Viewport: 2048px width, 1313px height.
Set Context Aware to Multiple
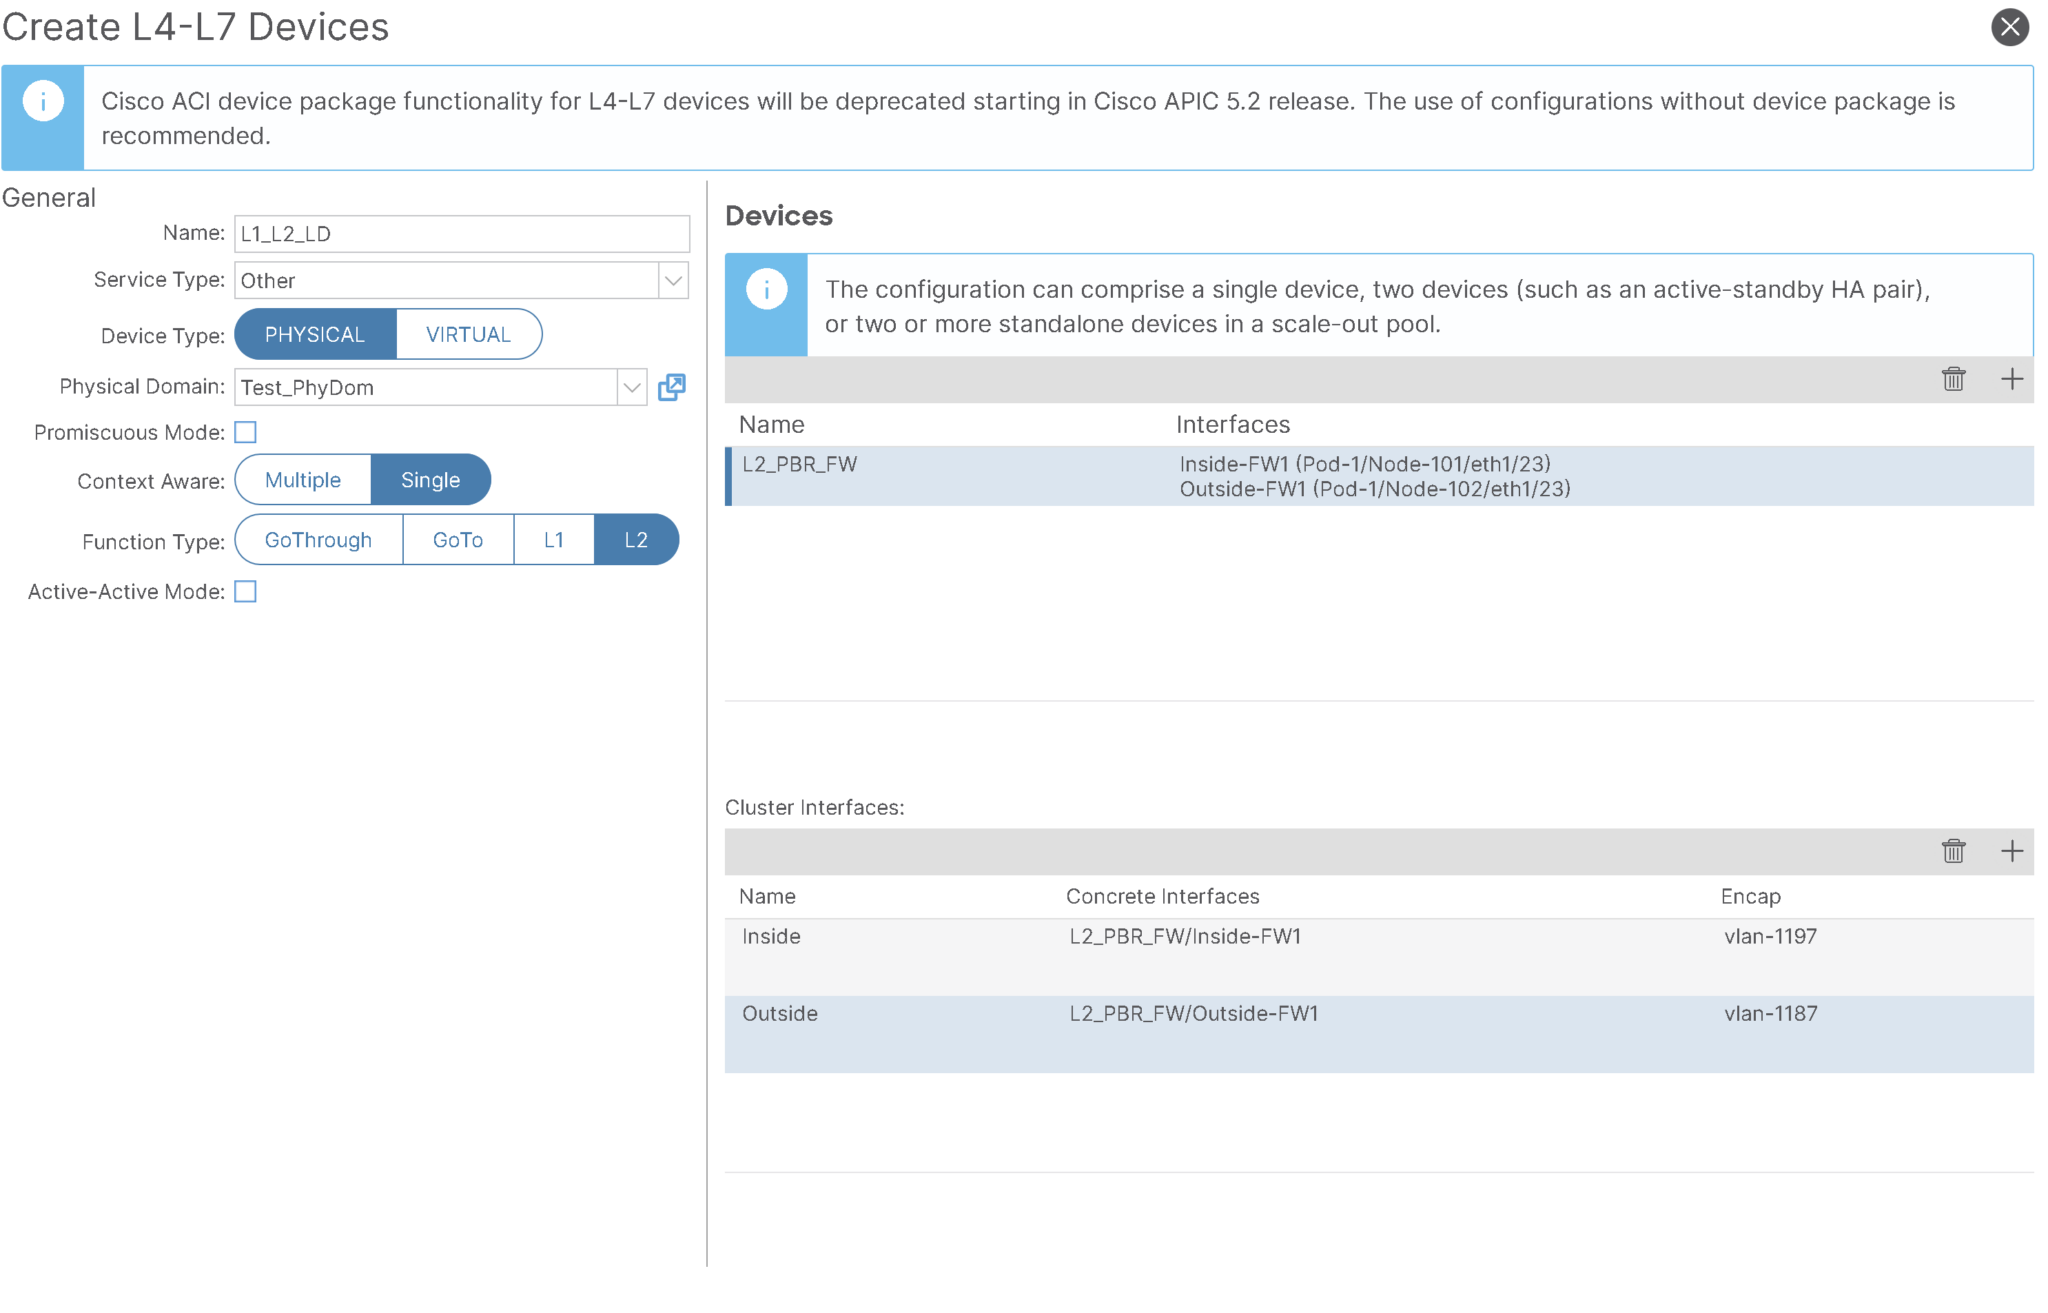(x=302, y=480)
